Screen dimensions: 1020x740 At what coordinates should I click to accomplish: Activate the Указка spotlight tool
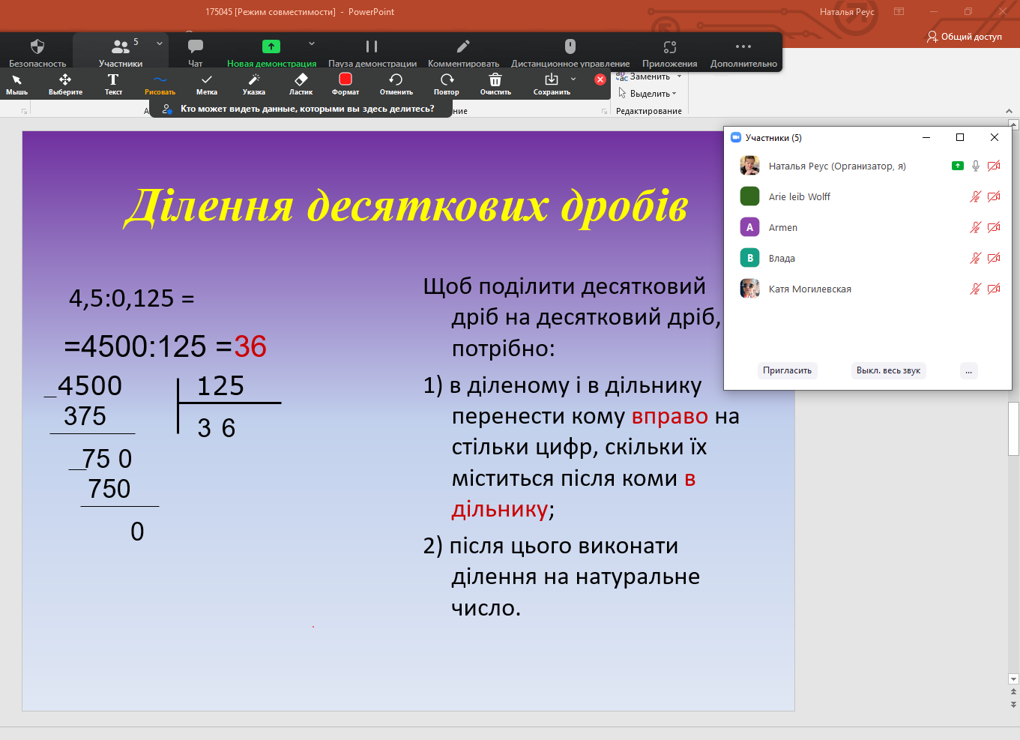[x=254, y=83]
